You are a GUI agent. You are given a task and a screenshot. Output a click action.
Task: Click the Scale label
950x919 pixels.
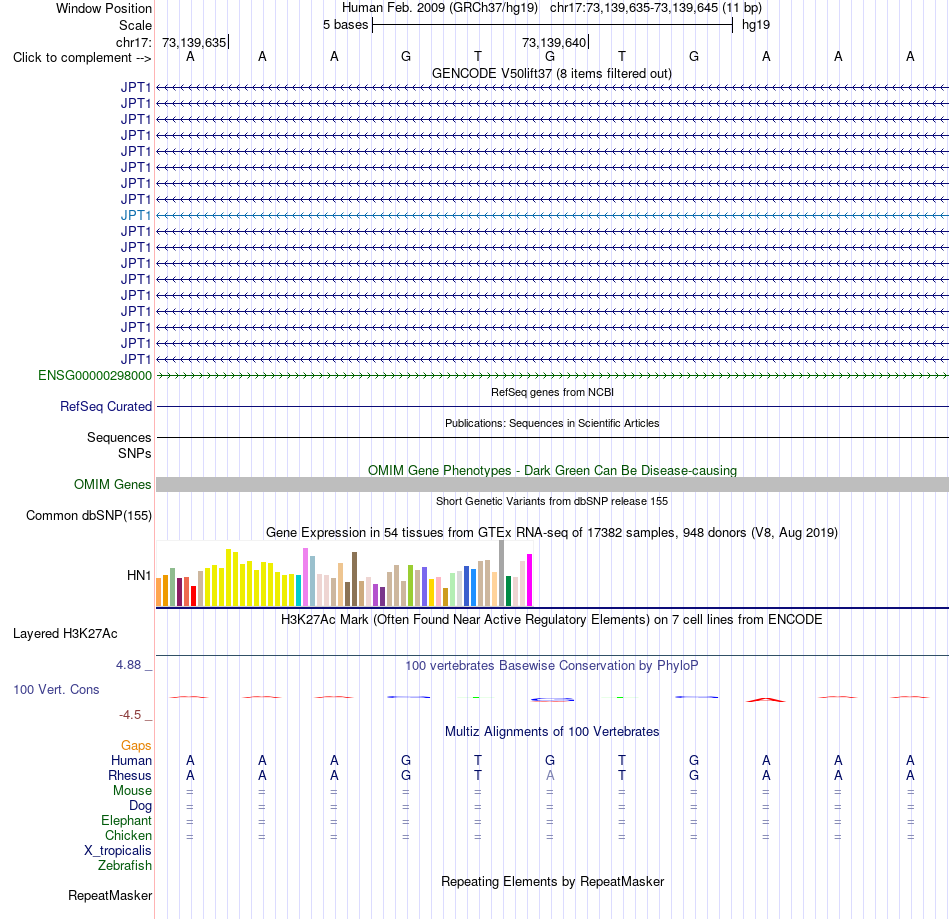pyautogui.click(x=135, y=25)
